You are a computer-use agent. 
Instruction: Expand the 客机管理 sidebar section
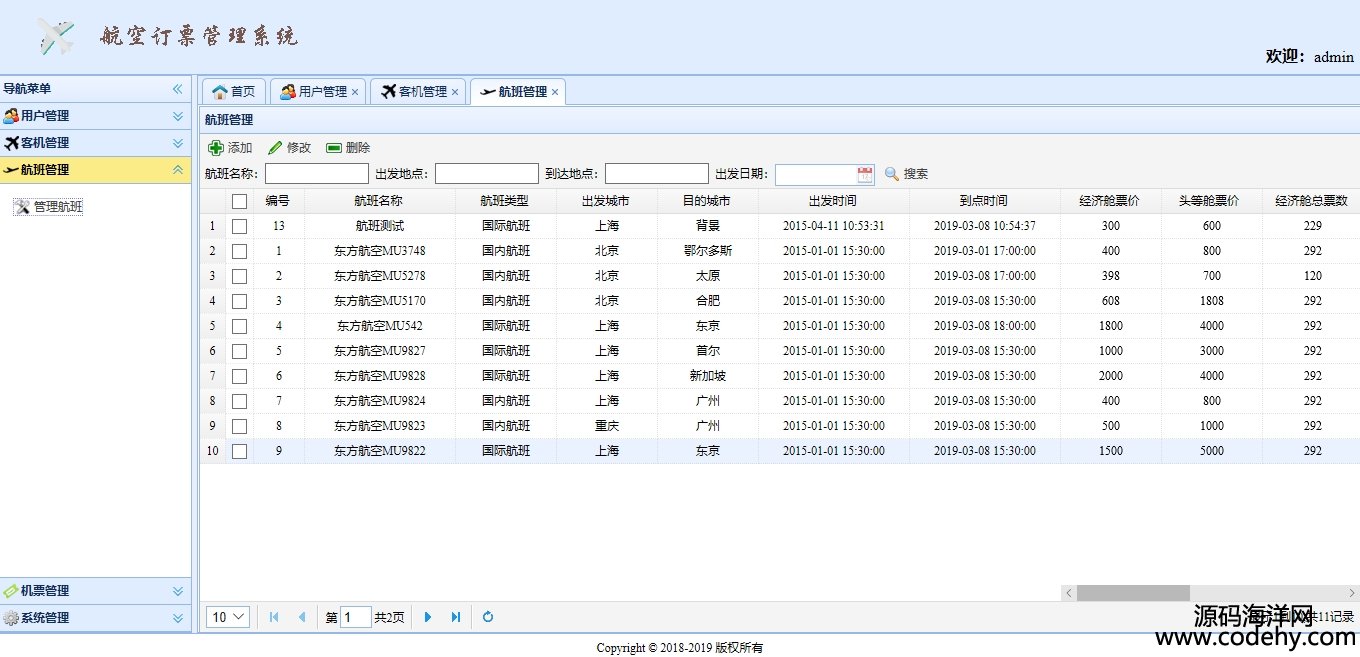pyautogui.click(x=178, y=143)
